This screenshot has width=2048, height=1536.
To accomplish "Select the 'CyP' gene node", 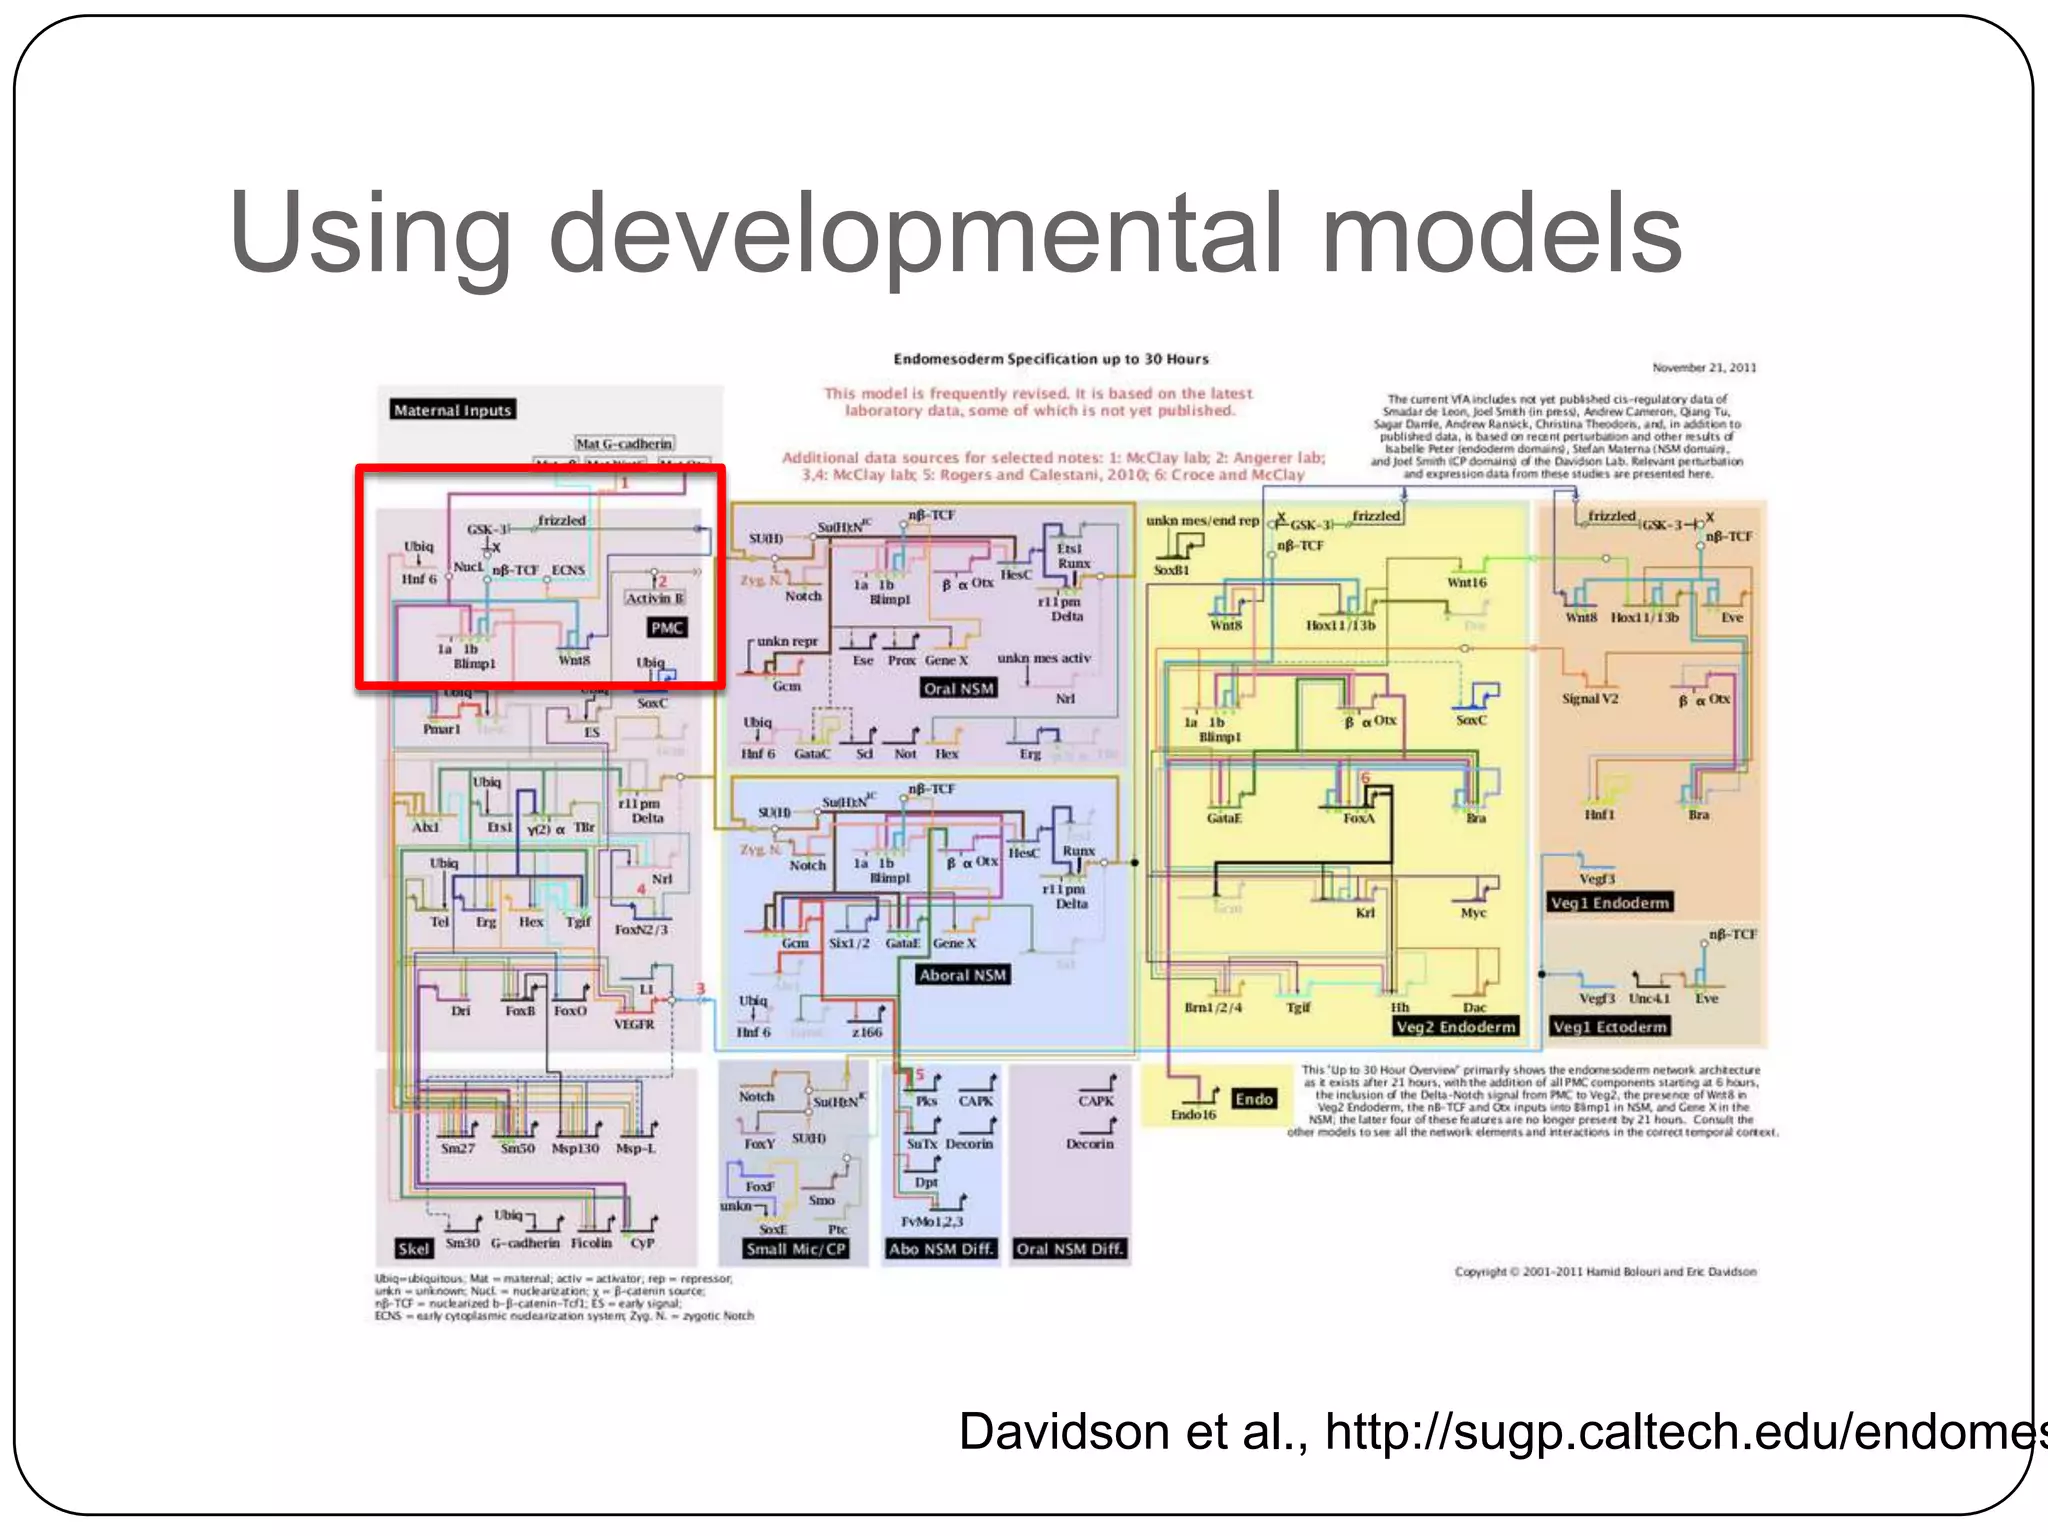I will 642,1243.
